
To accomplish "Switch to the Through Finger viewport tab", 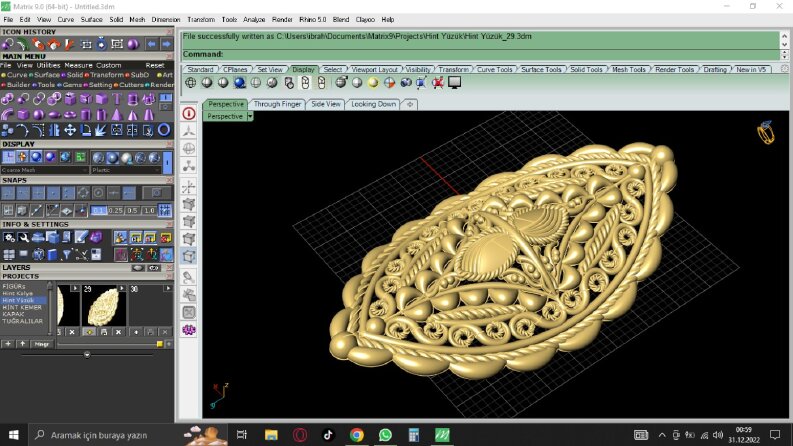I will pos(277,104).
